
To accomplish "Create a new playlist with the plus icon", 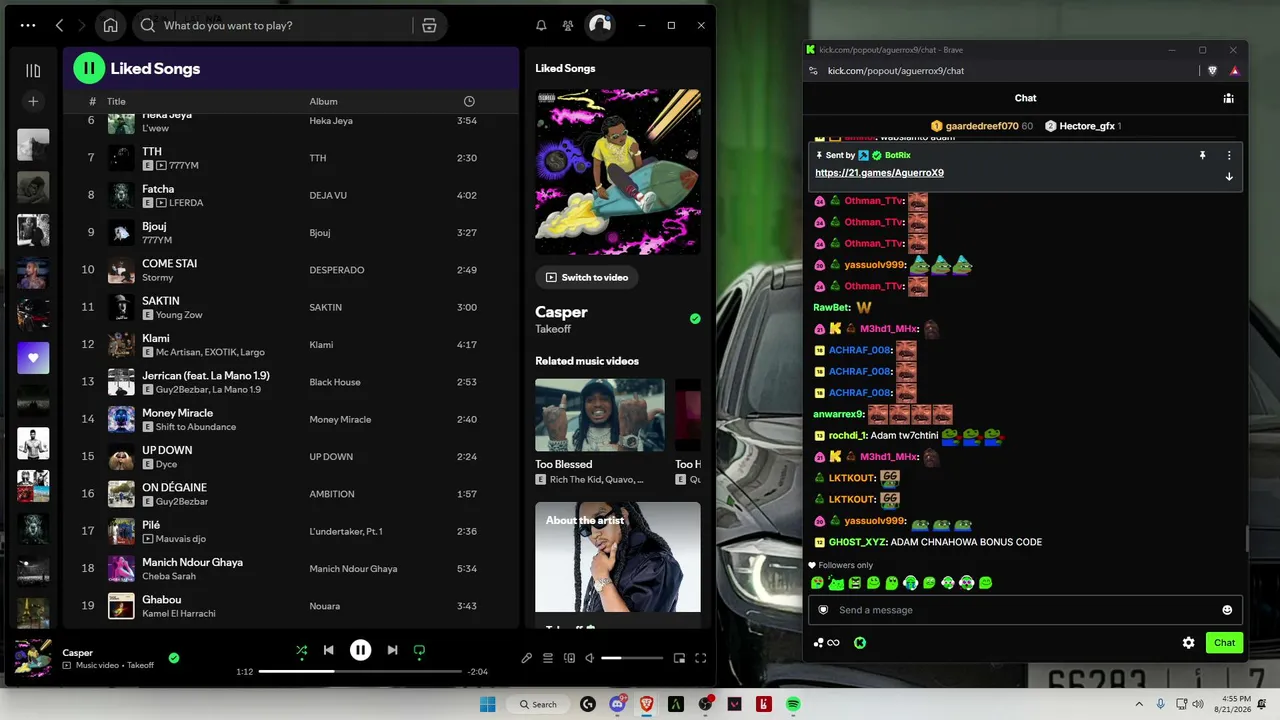I will tap(33, 101).
